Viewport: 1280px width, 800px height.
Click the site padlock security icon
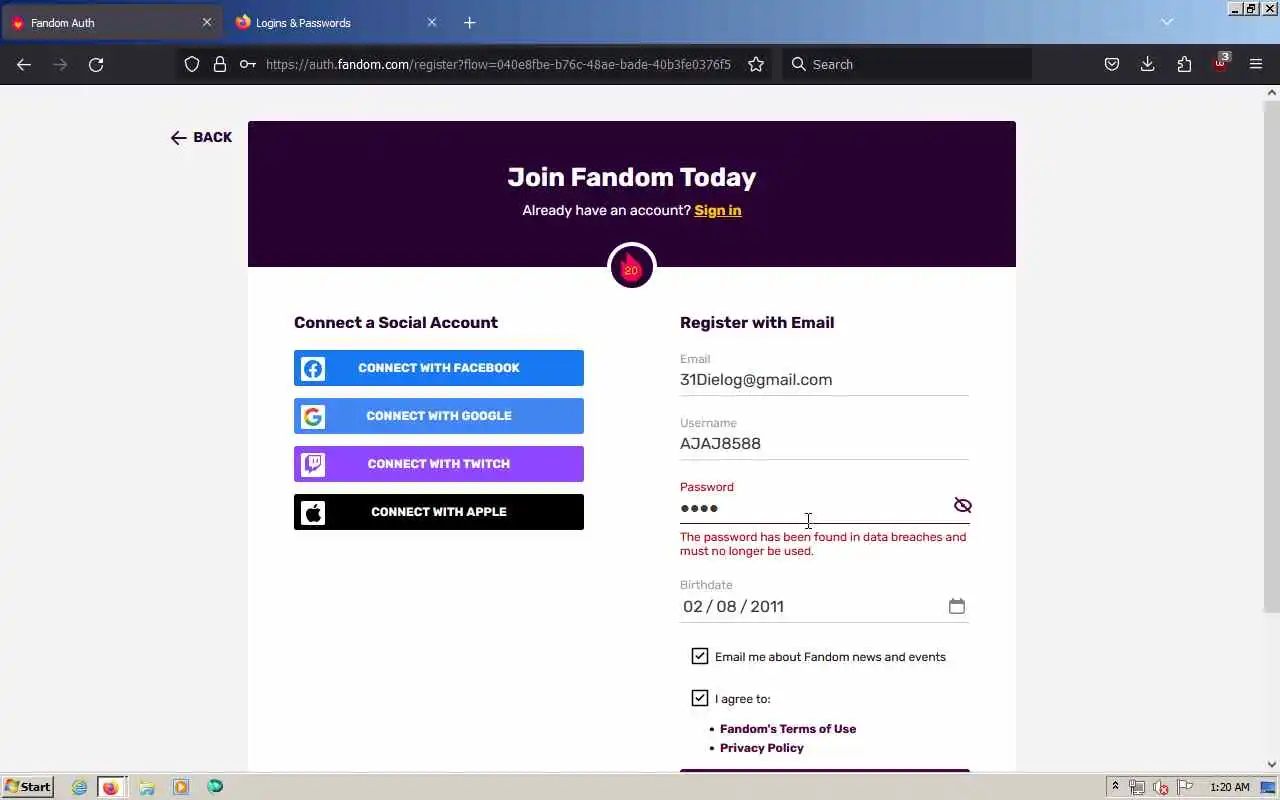(220, 64)
